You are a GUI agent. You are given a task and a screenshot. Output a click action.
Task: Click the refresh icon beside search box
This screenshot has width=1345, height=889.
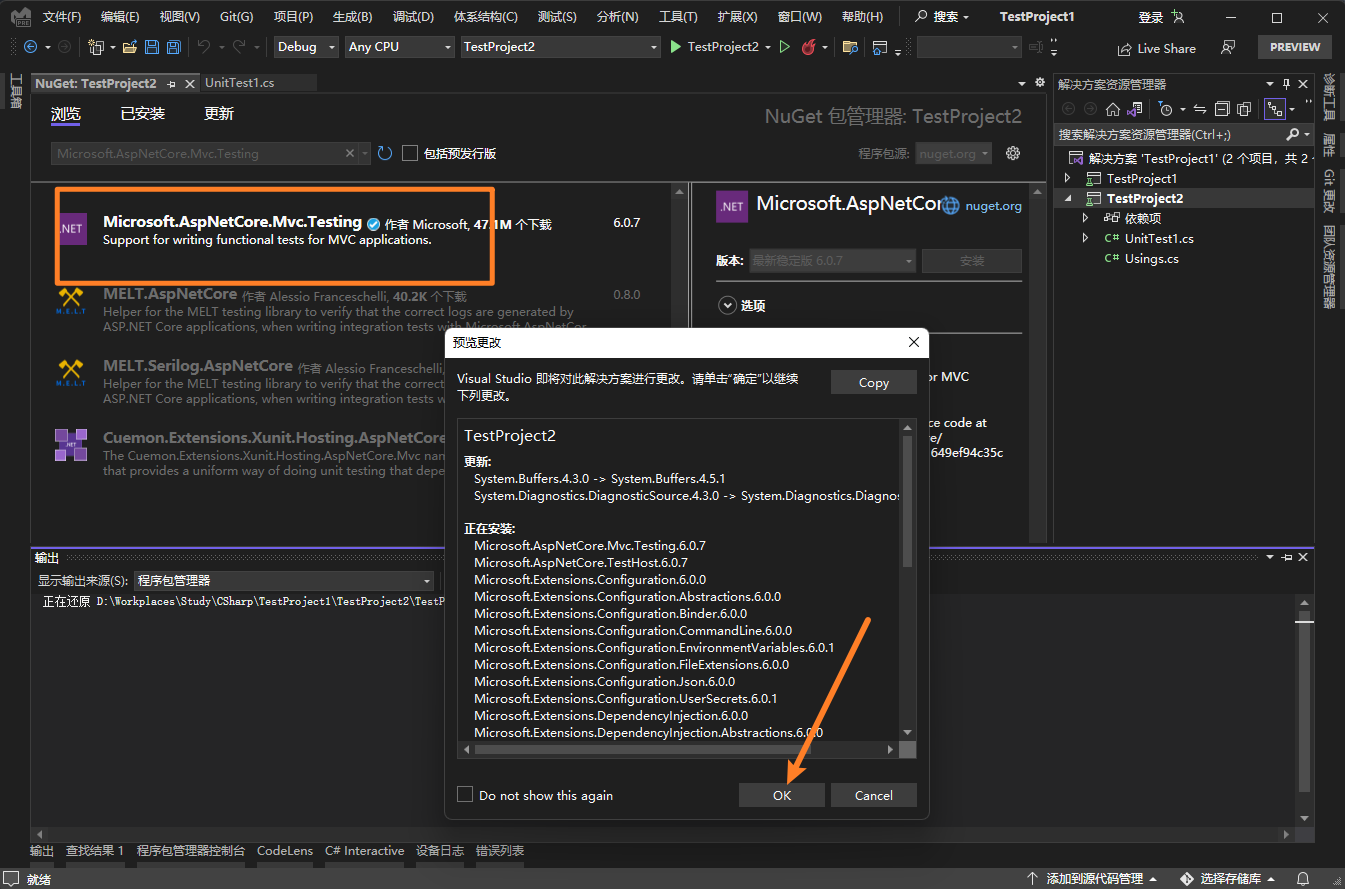click(x=385, y=153)
